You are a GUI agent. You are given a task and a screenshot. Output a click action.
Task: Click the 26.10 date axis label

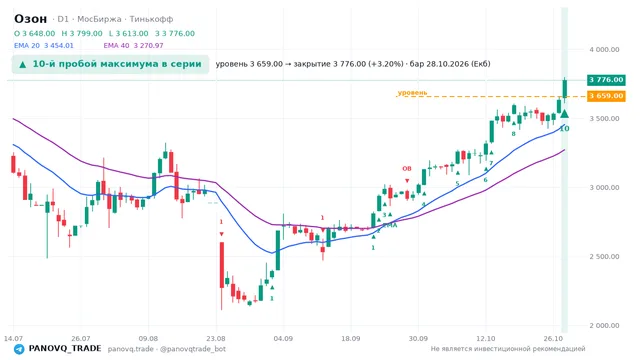553,338
